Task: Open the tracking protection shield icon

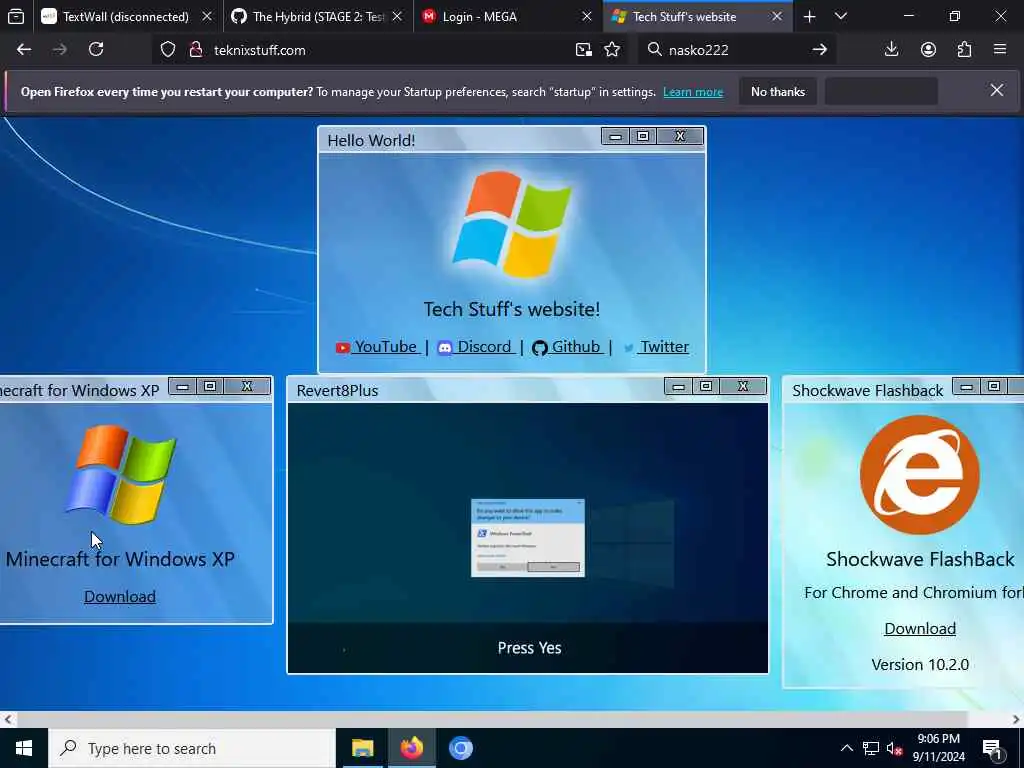Action: pos(168,50)
